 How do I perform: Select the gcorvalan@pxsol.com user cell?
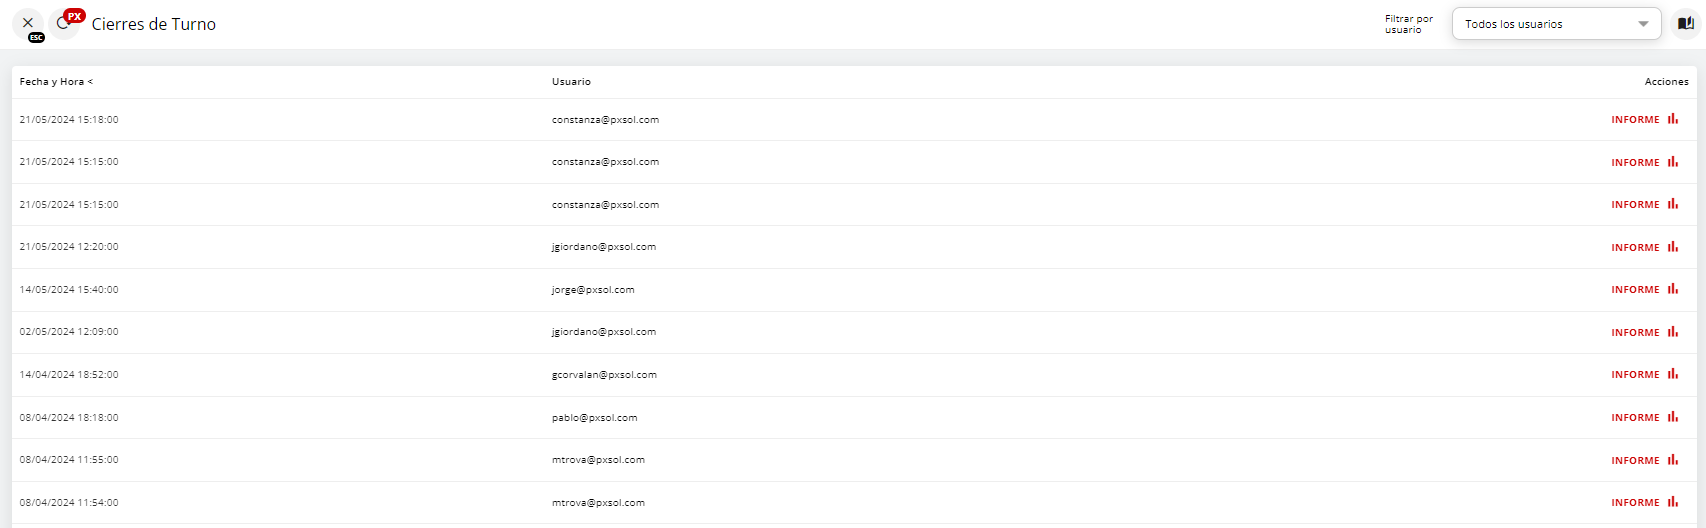pyautogui.click(x=604, y=375)
